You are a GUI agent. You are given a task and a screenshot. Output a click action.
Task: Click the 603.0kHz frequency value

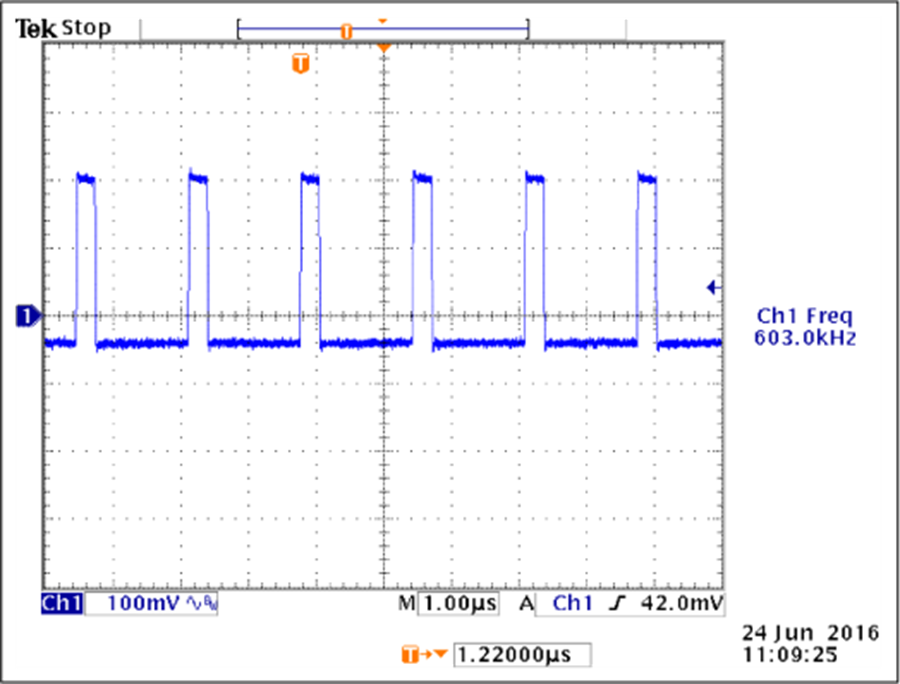(x=804, y=338)
